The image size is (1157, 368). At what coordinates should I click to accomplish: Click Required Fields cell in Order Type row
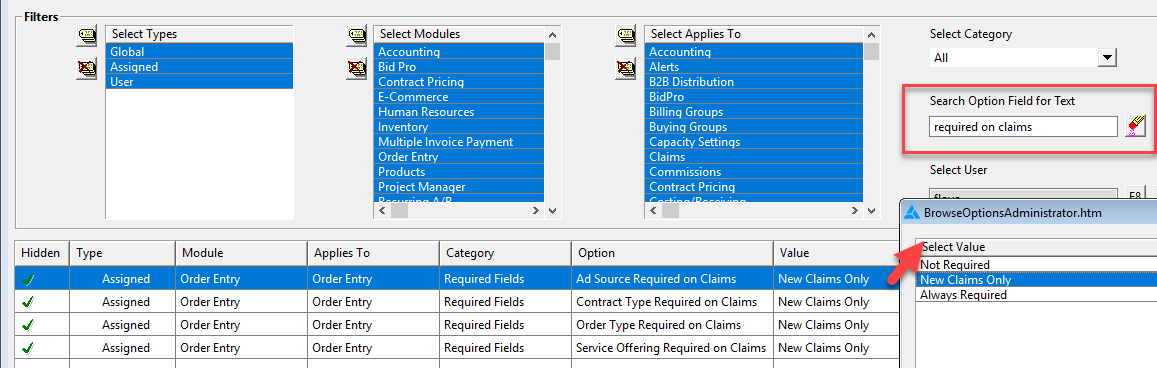point(505,324)
